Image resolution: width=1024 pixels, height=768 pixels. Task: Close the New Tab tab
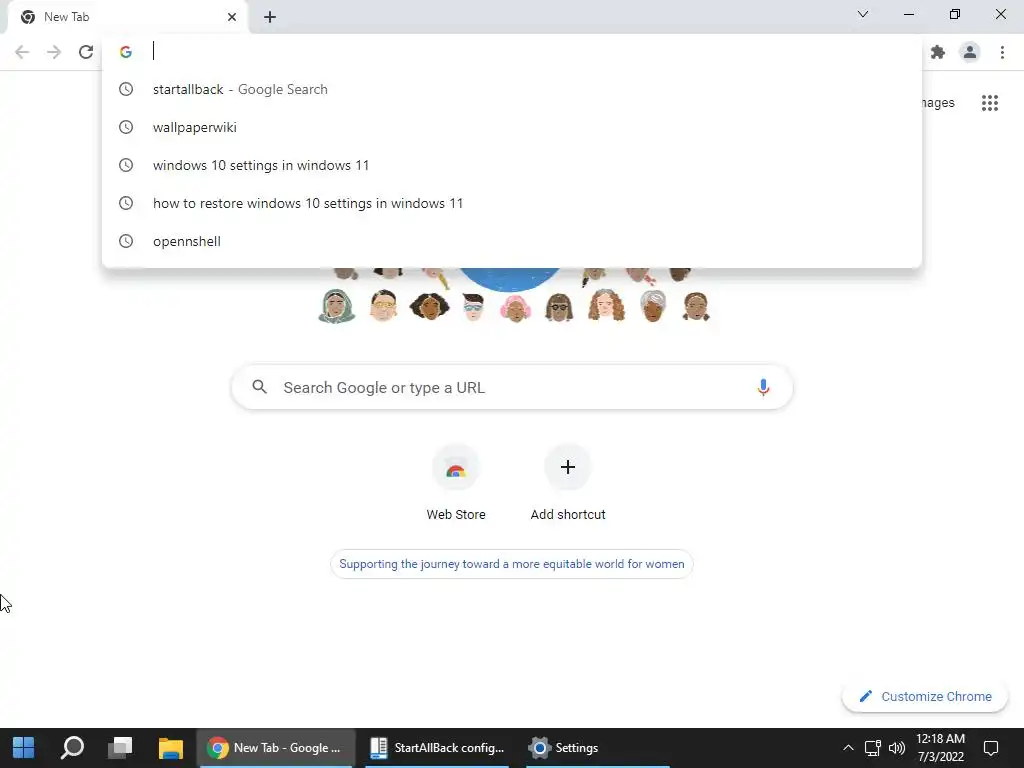coord(232,17)
